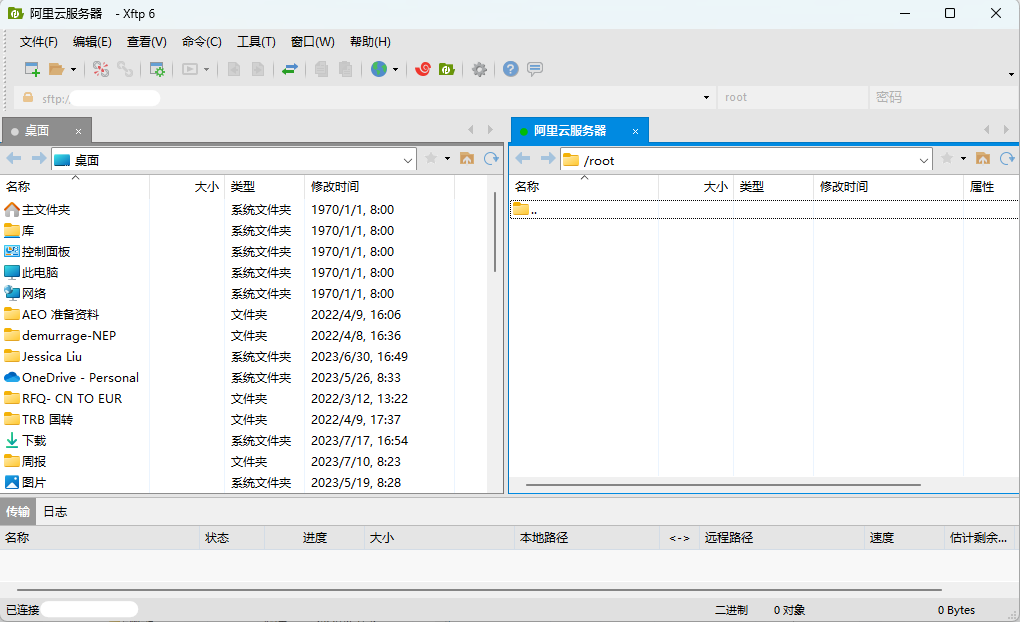The image size is (1020, 622).
Task: Click the left-transfer file arrow icon
Action: pos(234,69)
